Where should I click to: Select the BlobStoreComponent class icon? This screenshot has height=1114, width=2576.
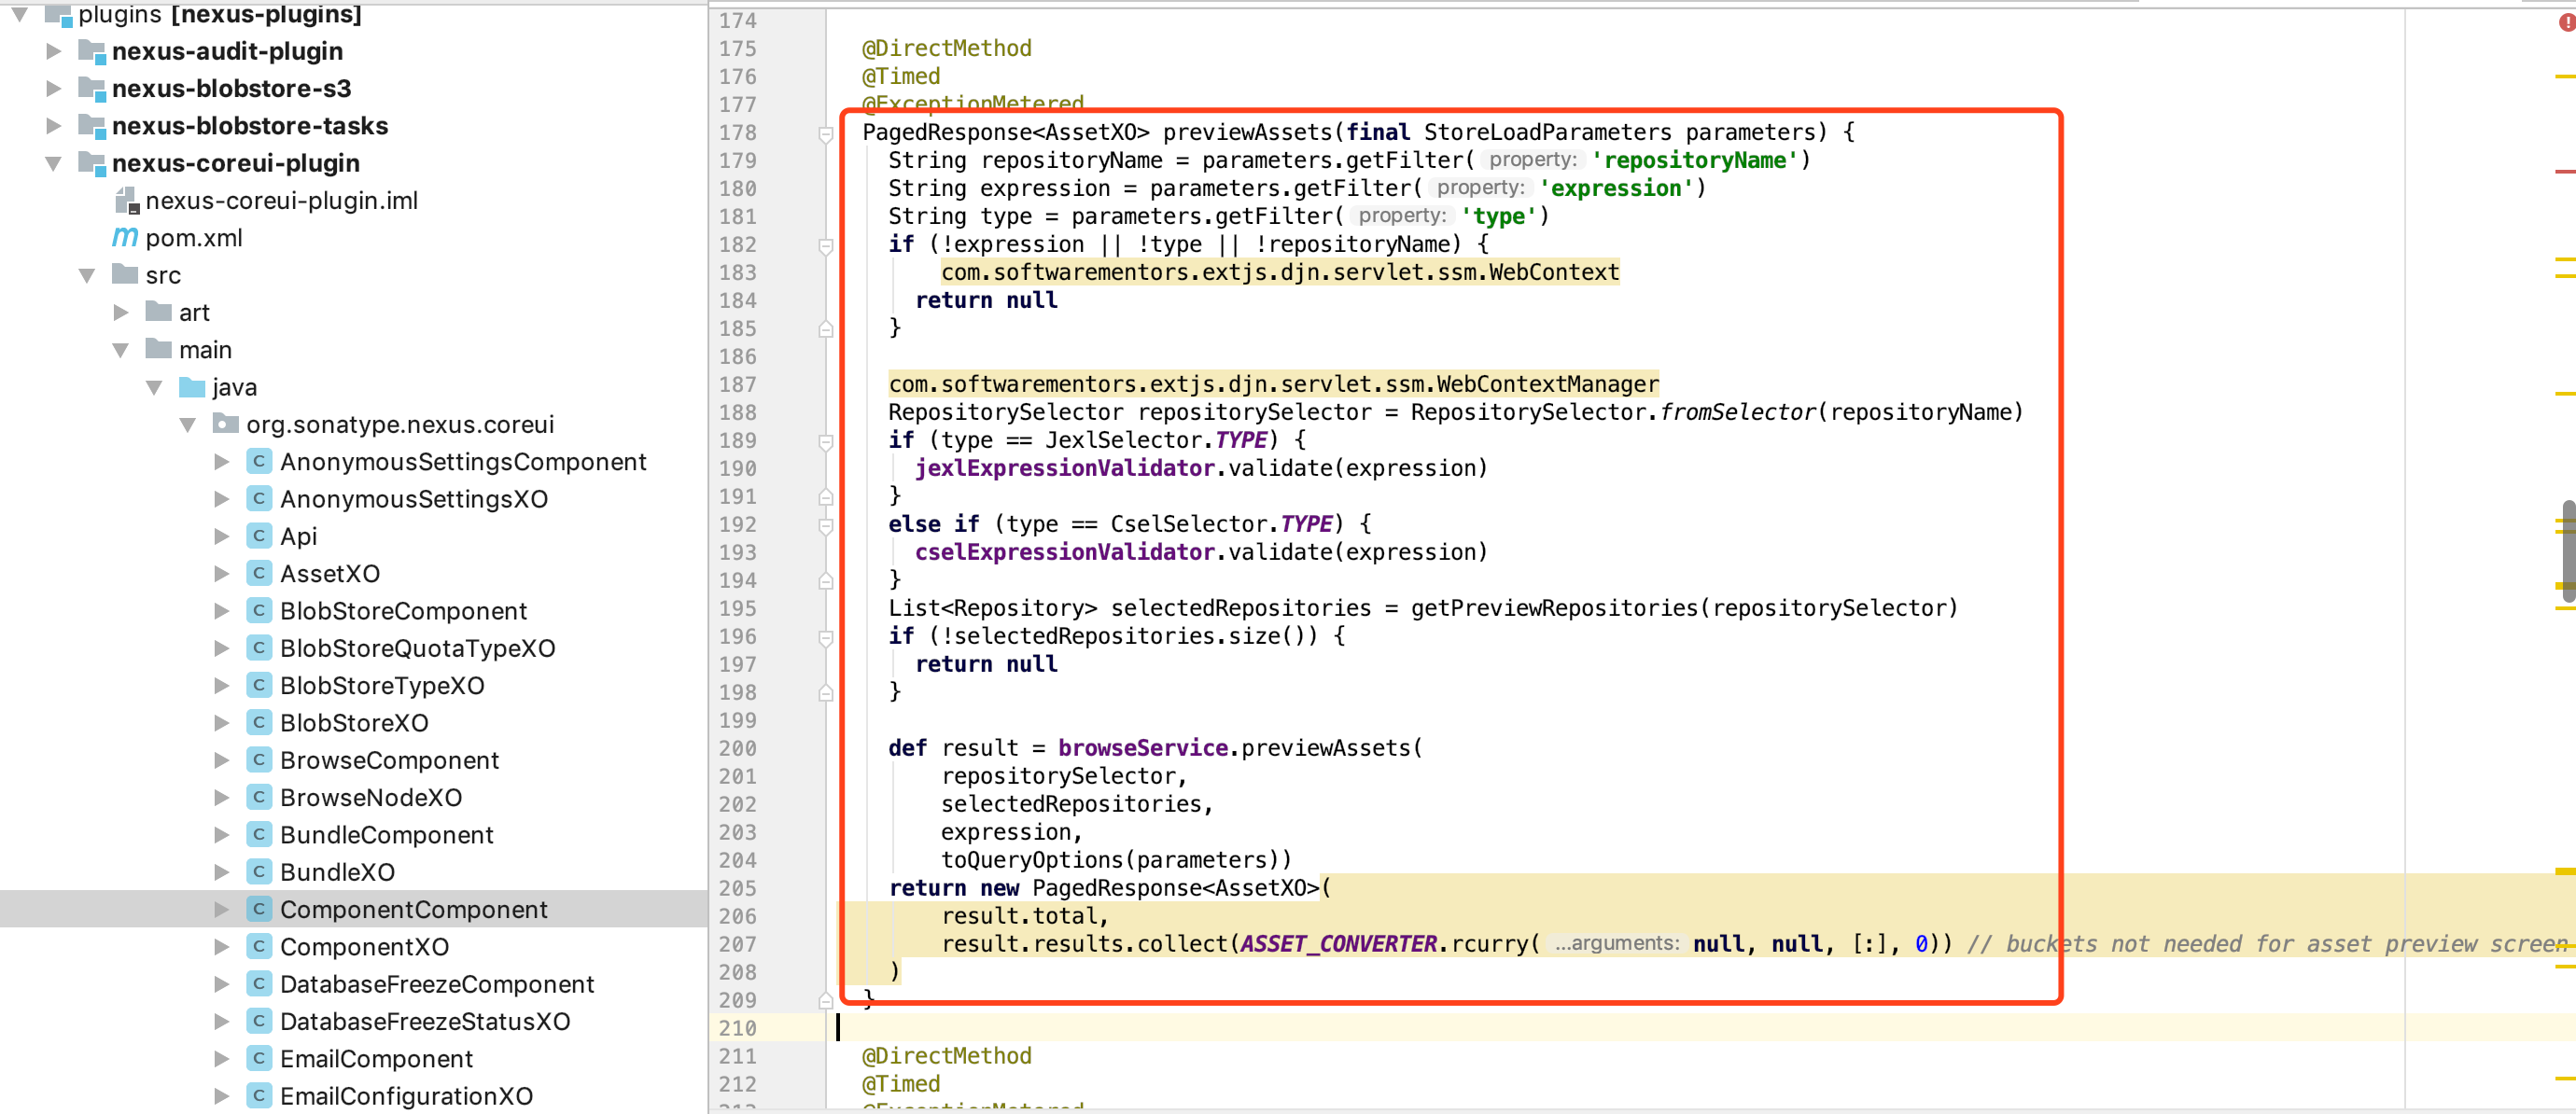[x=258, y=611]
